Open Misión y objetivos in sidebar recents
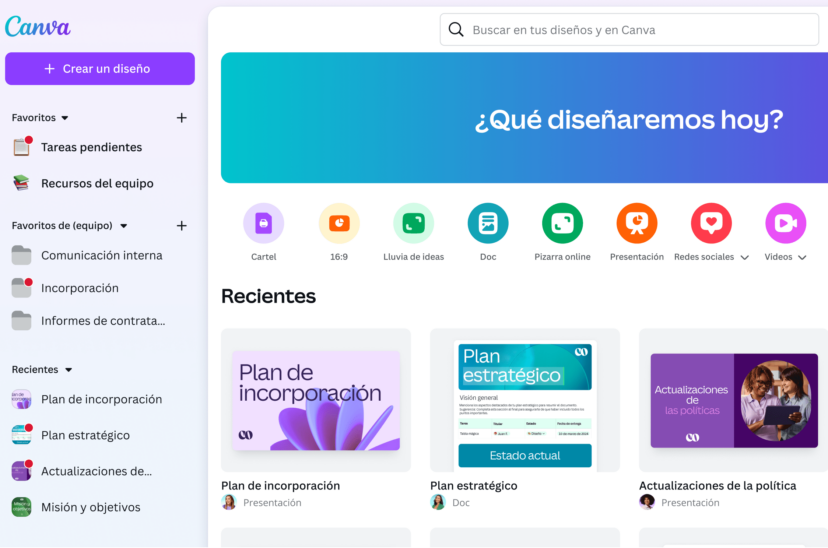Image resolution: width=828 pixels, height=548 pixels. [x=91, y=507]
